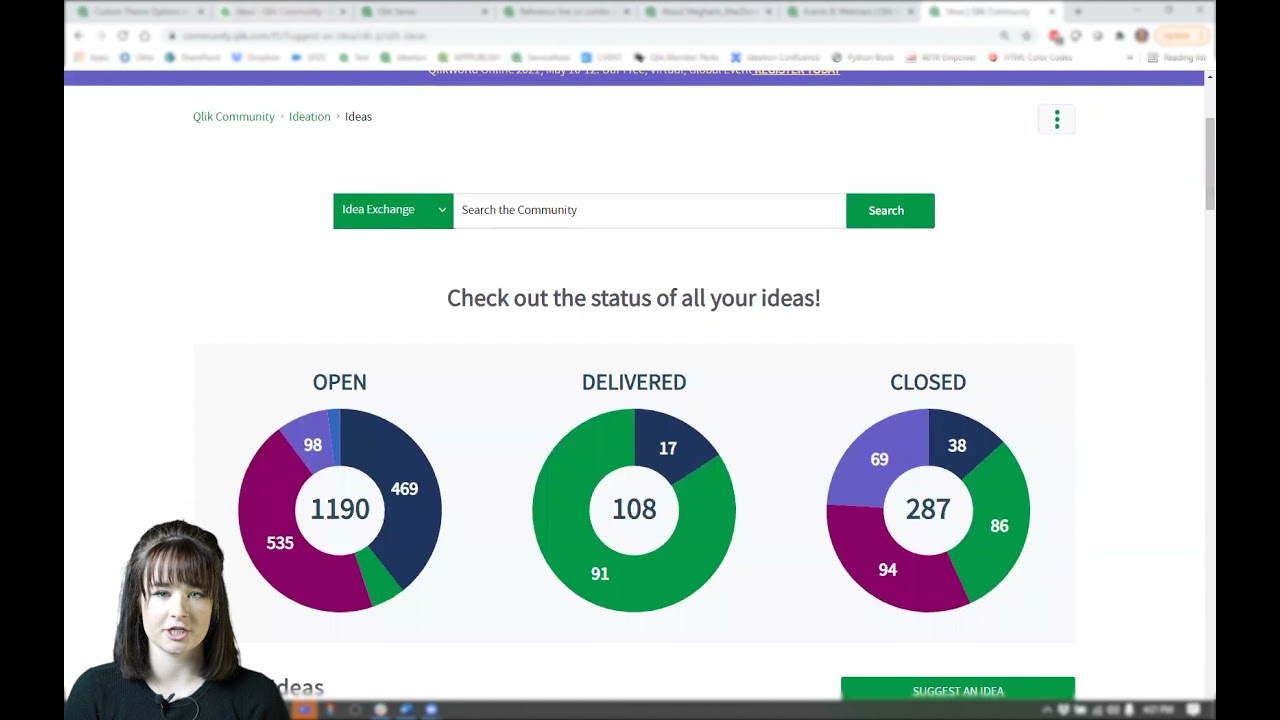This screenshot has width=1280, height=720.
Task: Open the ServiceNow bookmark
Action: click(x=540, y=58)
